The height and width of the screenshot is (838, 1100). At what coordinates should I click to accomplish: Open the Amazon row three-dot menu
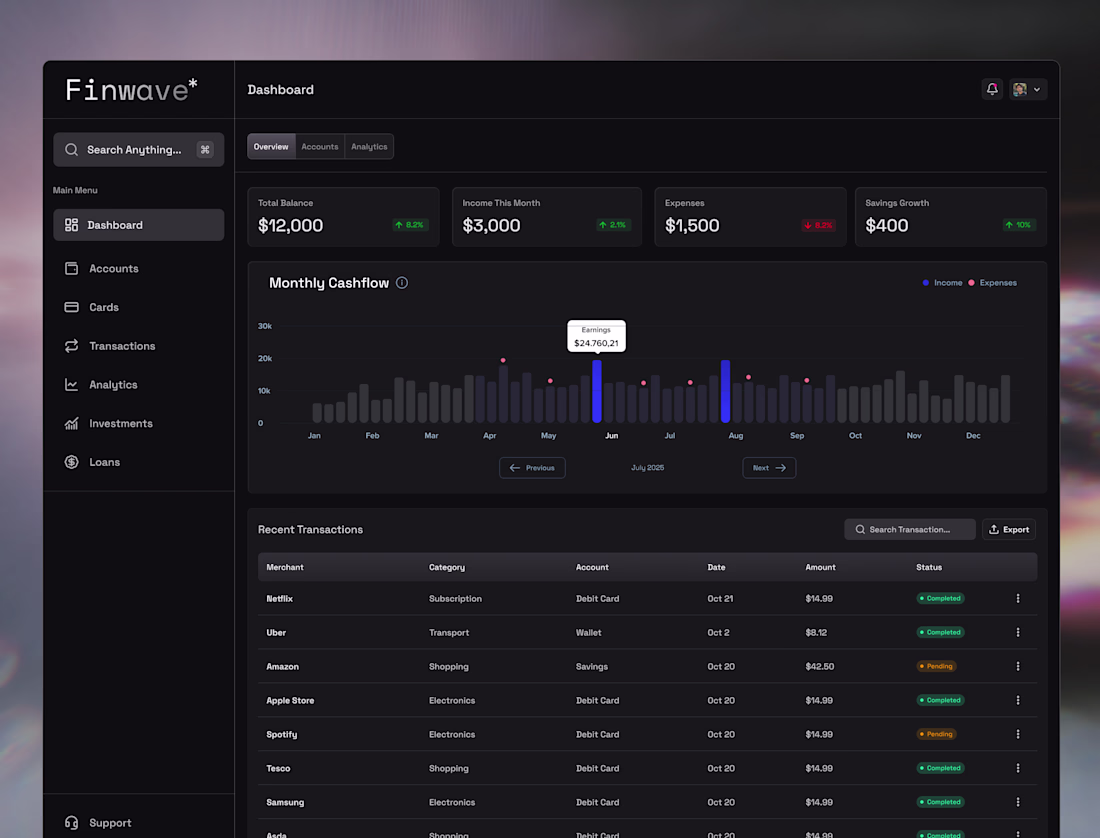[1018, 666]
